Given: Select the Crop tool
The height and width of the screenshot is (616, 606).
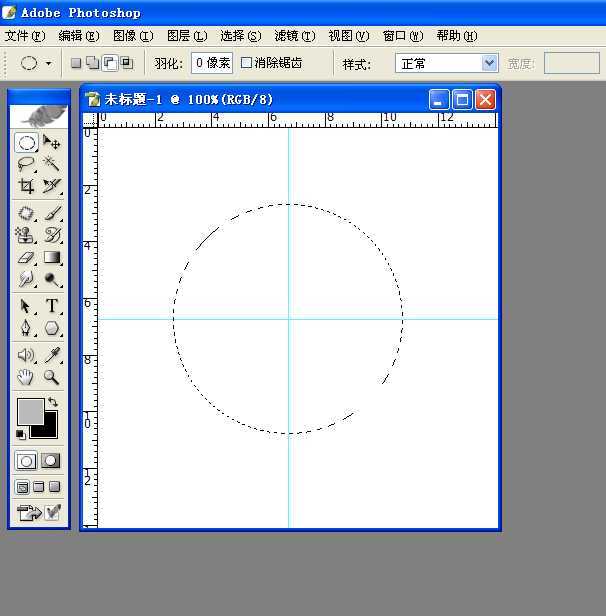Looking at the screenshot, I should pyautogui.click(x=27, y=186).
